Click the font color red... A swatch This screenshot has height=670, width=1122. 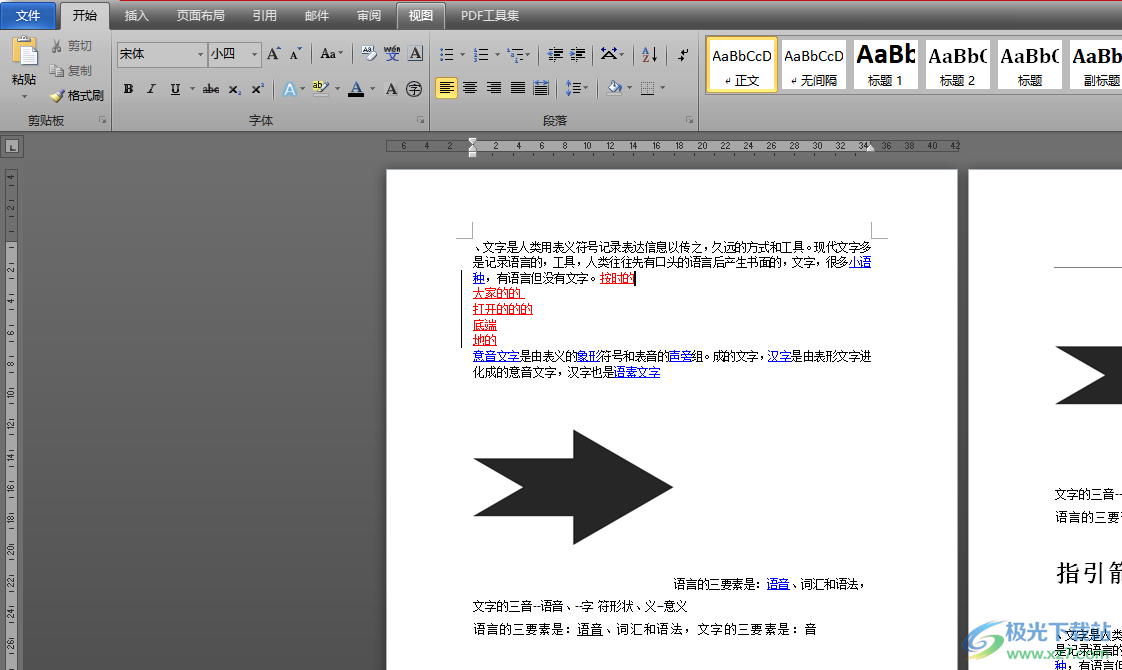[356, 89]
